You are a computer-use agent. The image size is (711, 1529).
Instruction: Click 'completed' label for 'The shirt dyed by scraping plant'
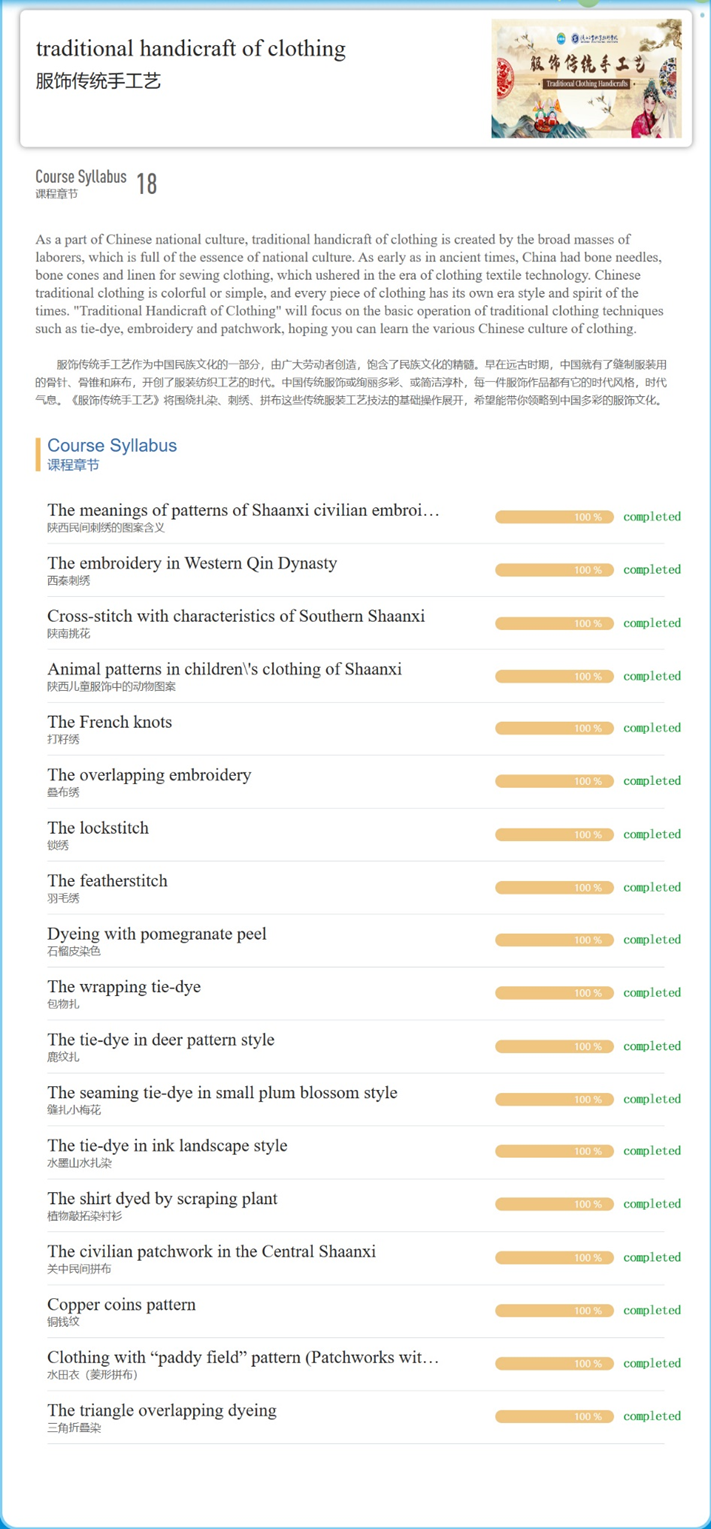tap(651, 1204)
